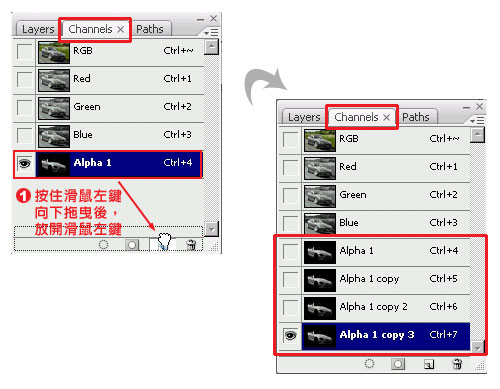This screenshot has width=500, height=389.
Task: Select Green channel thumbnail in left panel
Action: [54, 108]
